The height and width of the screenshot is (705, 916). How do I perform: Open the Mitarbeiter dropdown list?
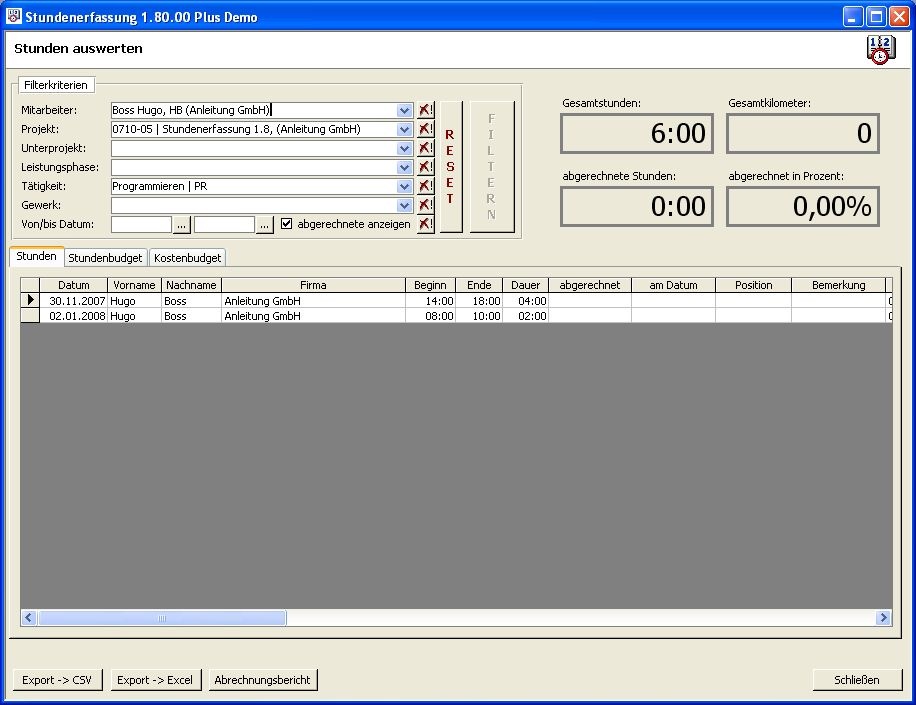[x=404, y=111]
